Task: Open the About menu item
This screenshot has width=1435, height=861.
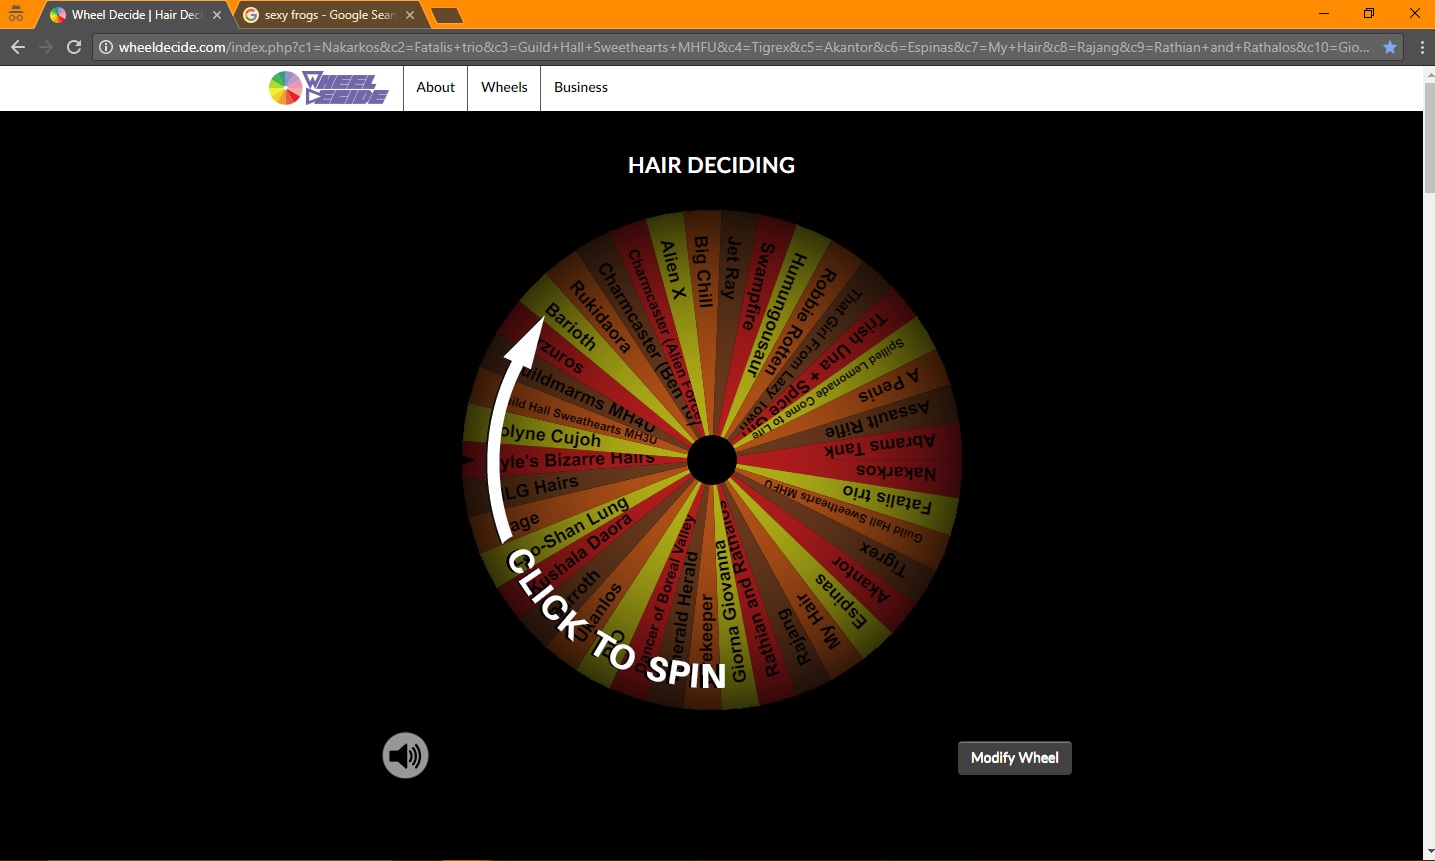Action: 435,88
